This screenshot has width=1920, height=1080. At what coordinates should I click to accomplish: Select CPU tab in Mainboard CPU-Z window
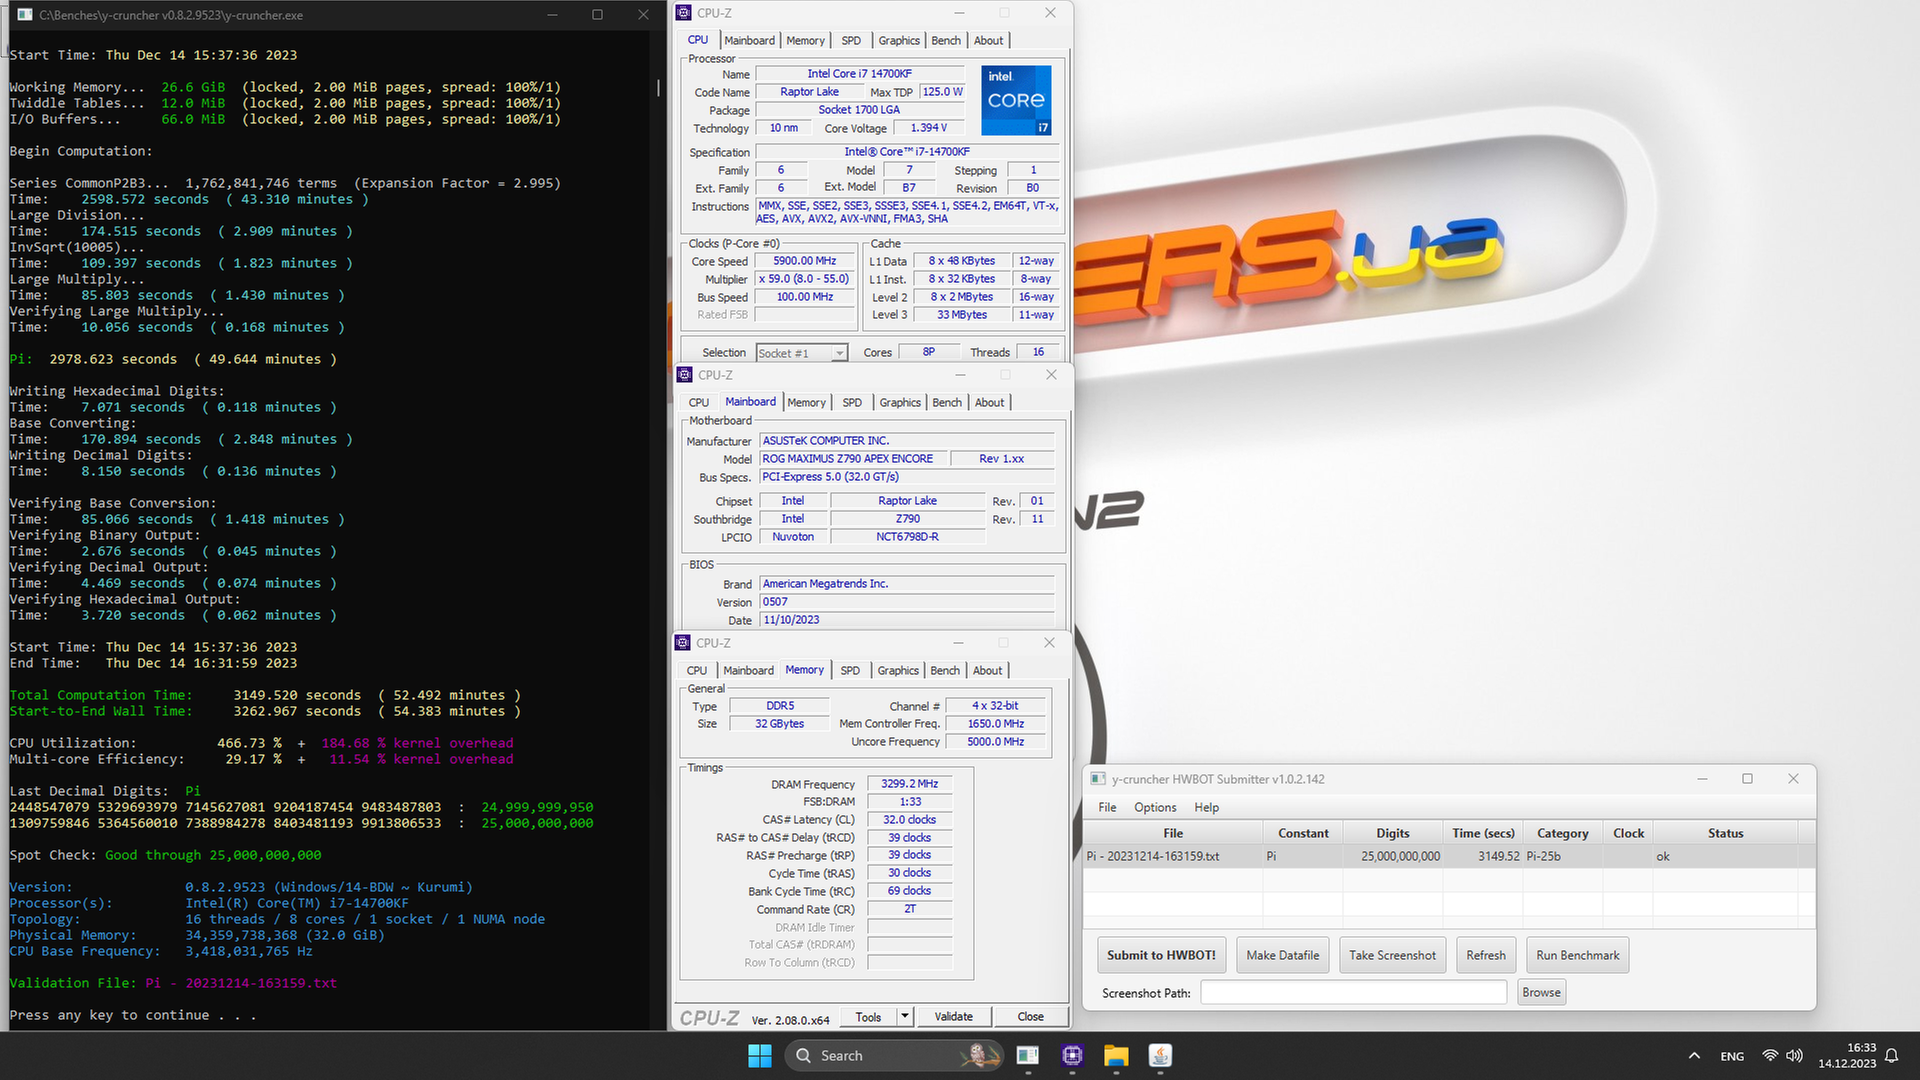[699, 402]
